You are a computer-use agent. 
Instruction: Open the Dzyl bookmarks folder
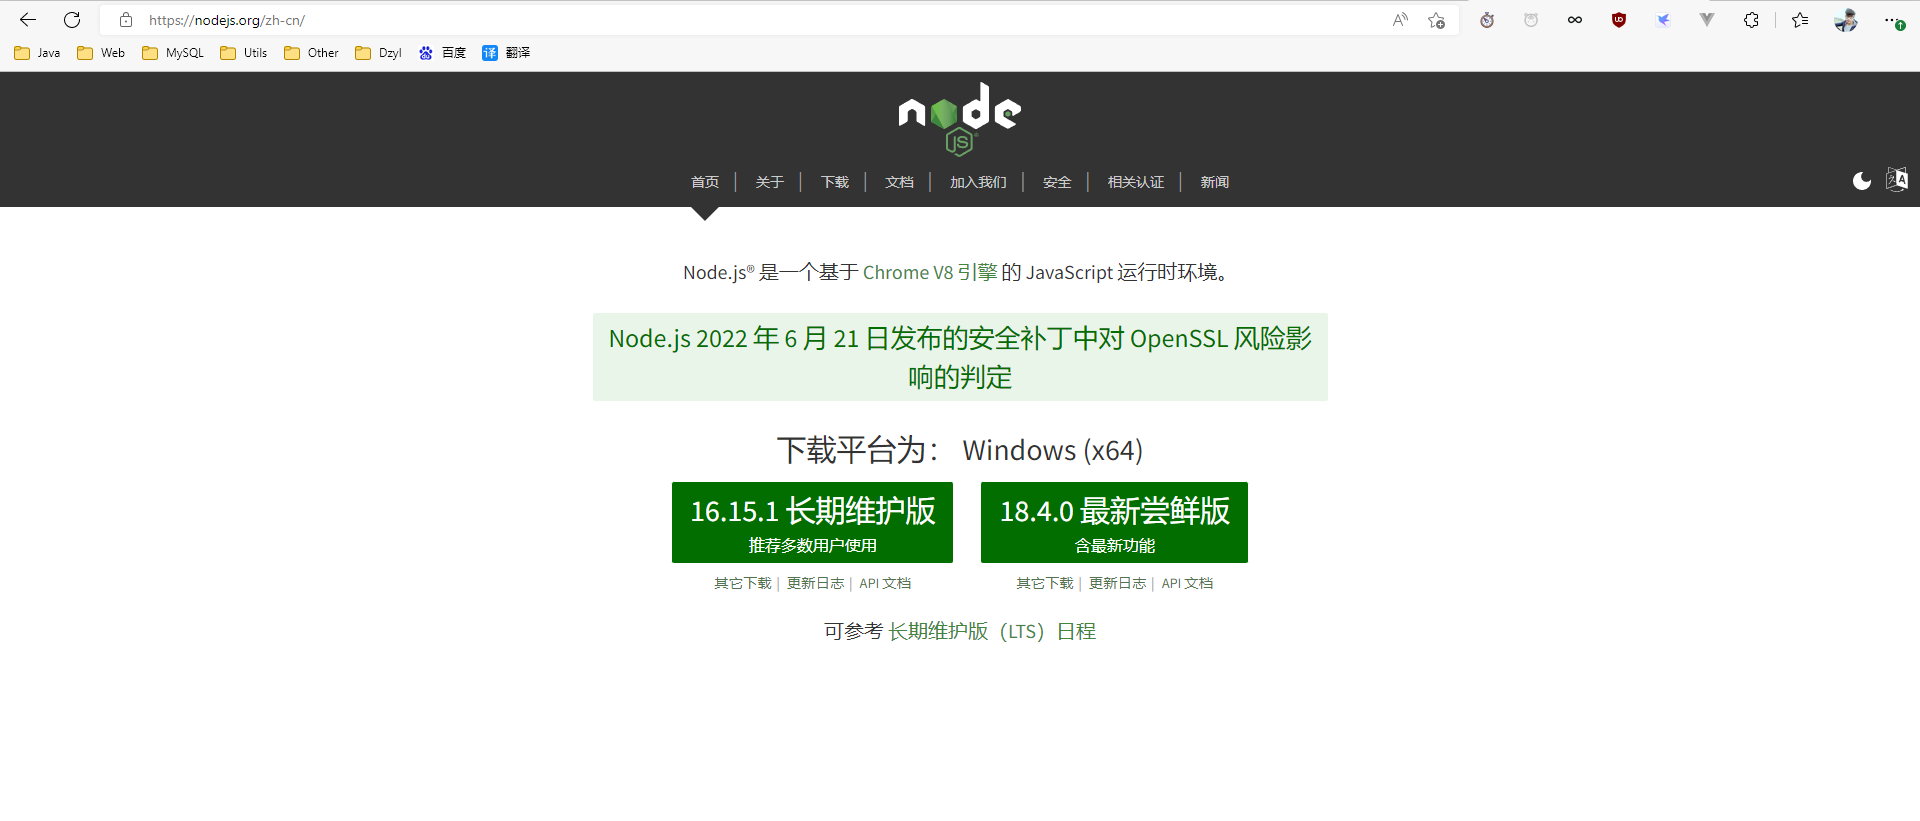(x=378, y=53)
